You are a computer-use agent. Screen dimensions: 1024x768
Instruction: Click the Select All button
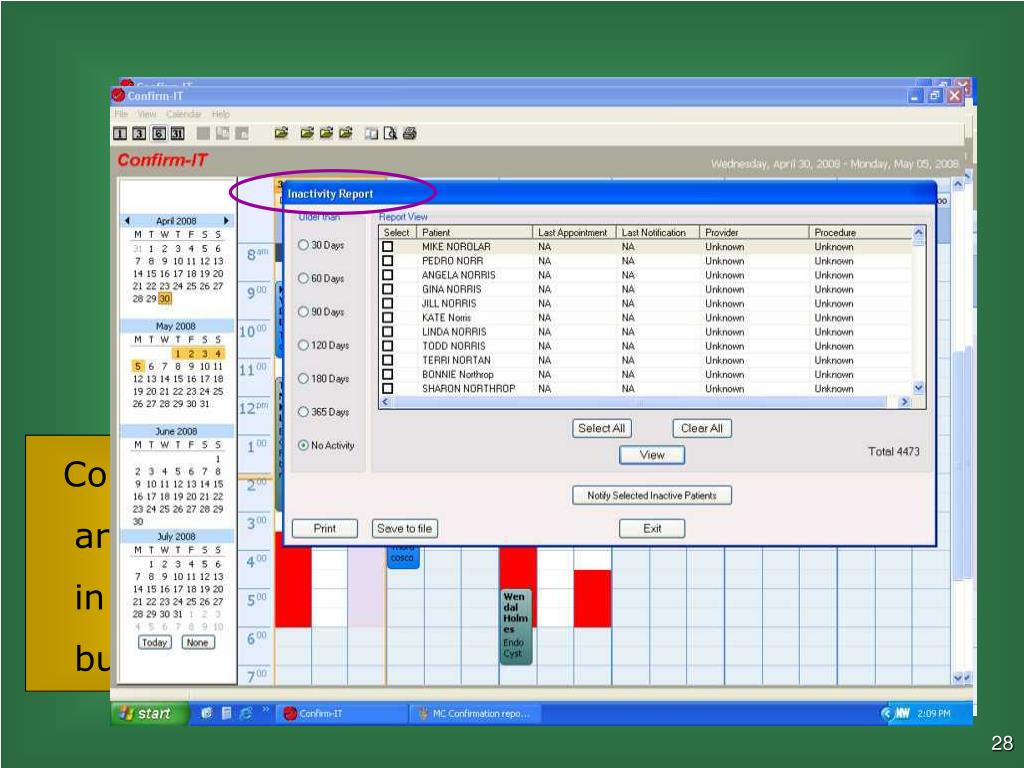(601, 428)
